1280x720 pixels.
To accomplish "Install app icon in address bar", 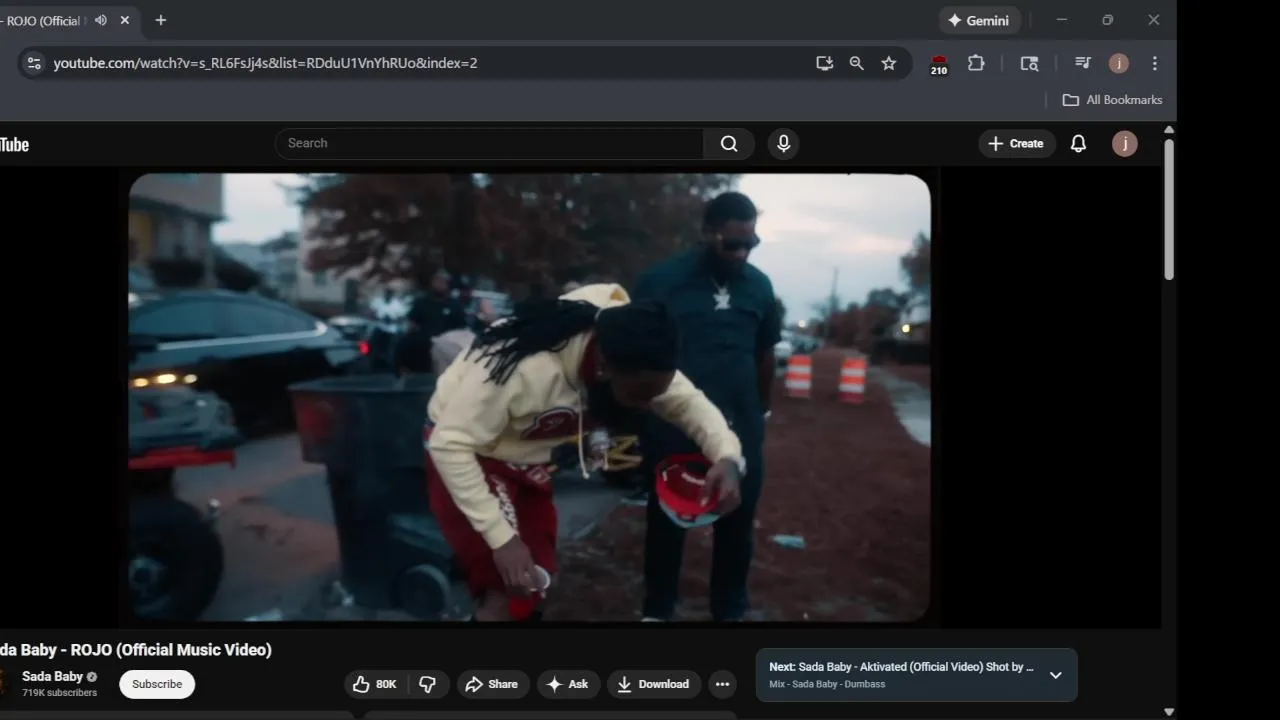I will (825, 63).
